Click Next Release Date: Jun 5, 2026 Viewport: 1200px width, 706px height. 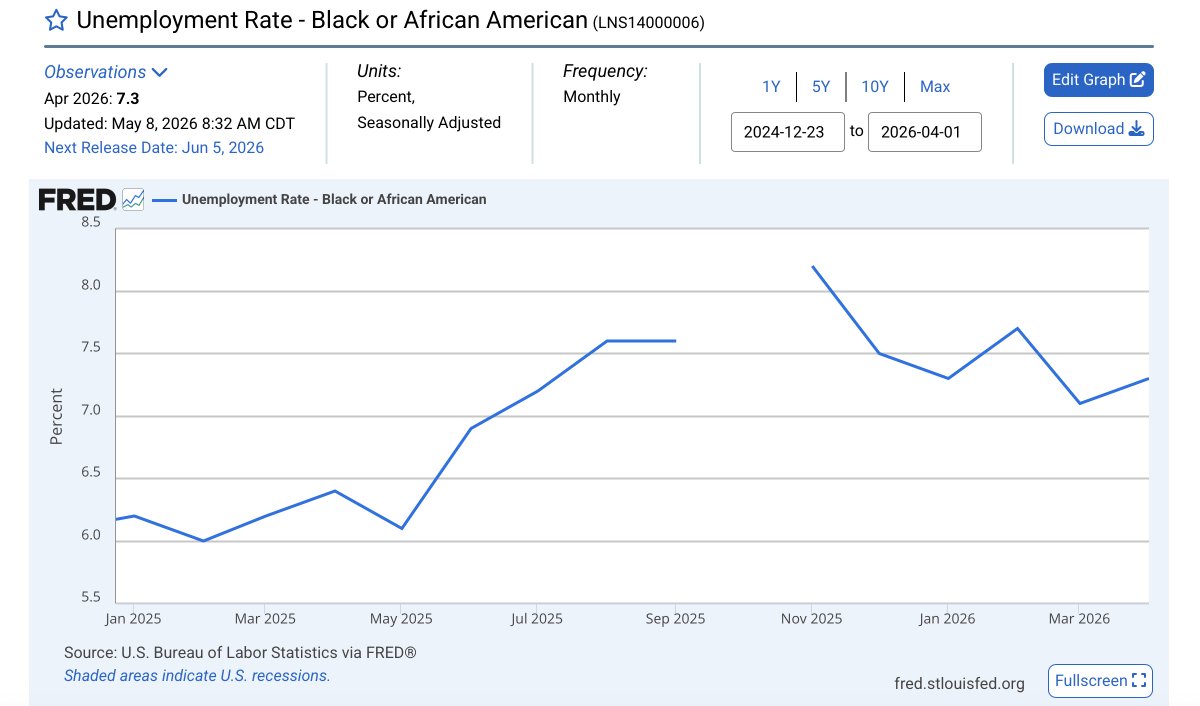(x=154, y=148)
